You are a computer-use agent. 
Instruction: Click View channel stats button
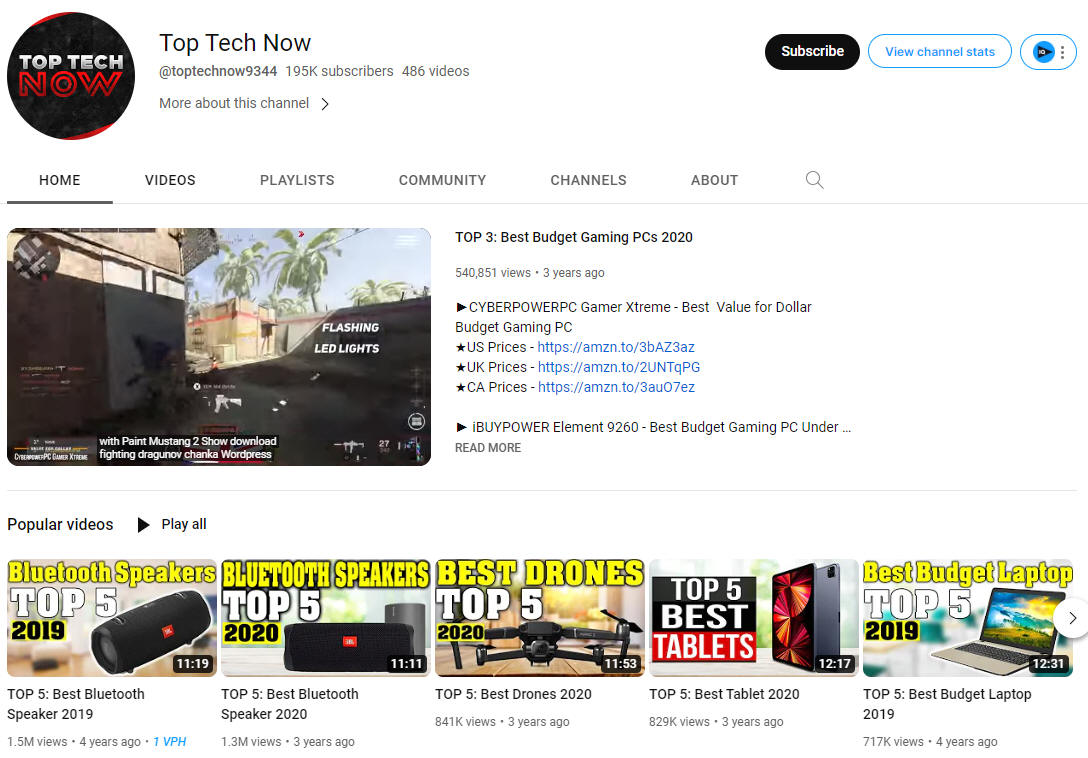point(940,51)
